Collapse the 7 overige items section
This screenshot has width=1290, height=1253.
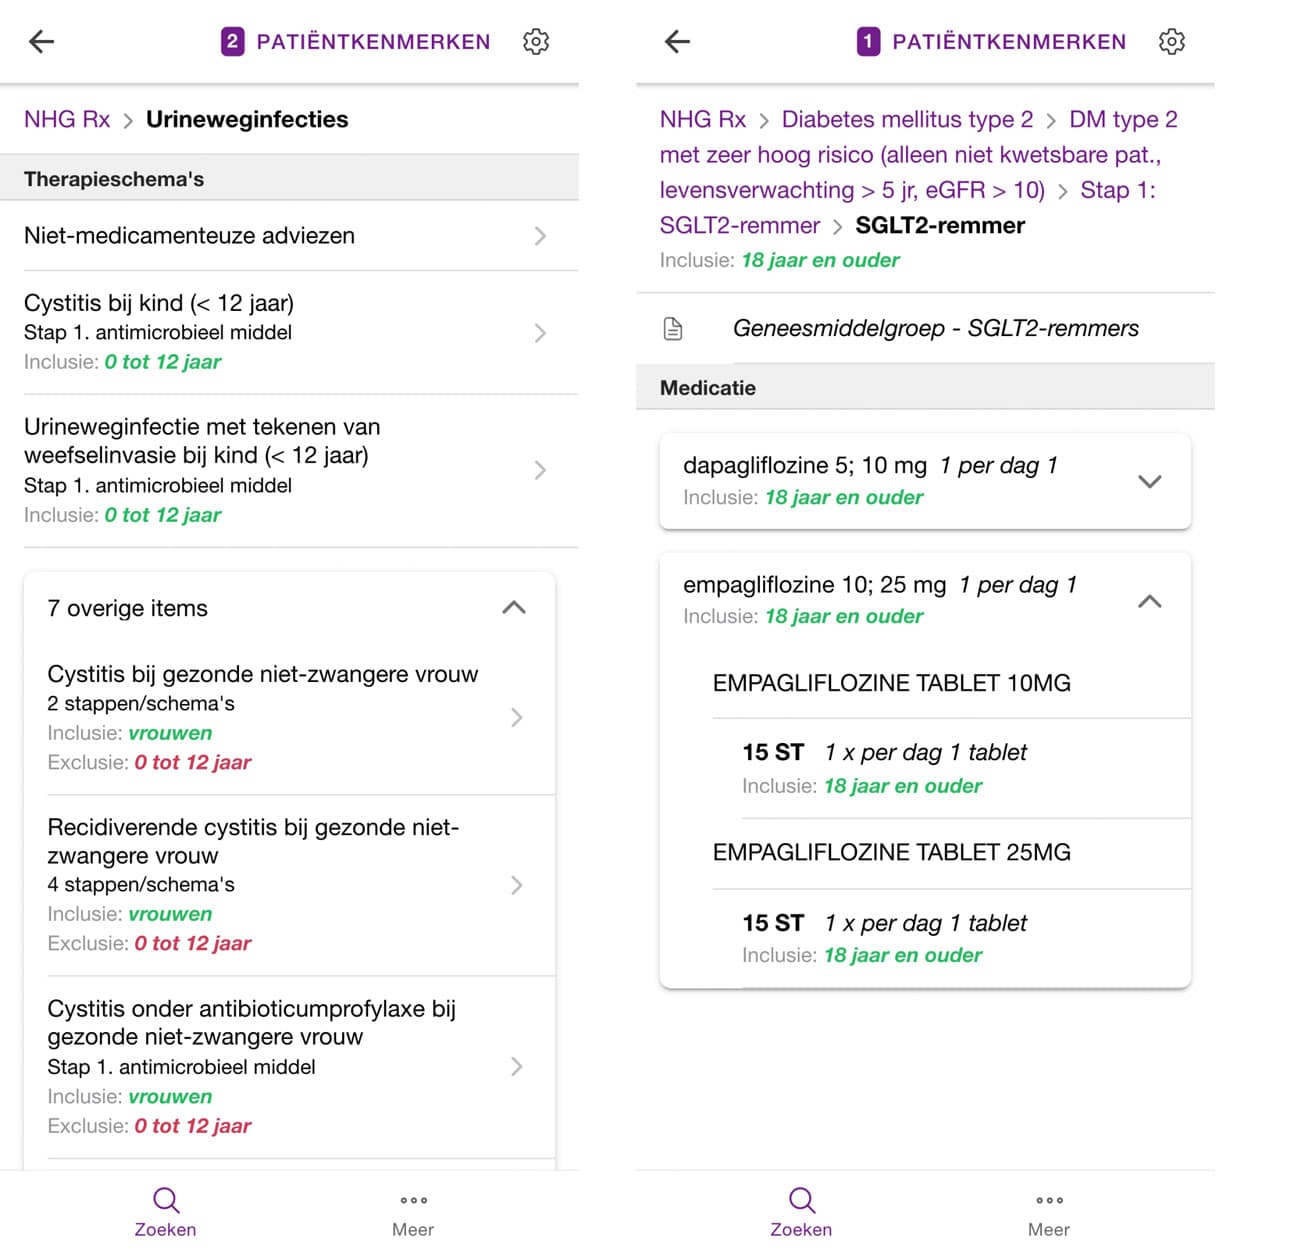513,608
